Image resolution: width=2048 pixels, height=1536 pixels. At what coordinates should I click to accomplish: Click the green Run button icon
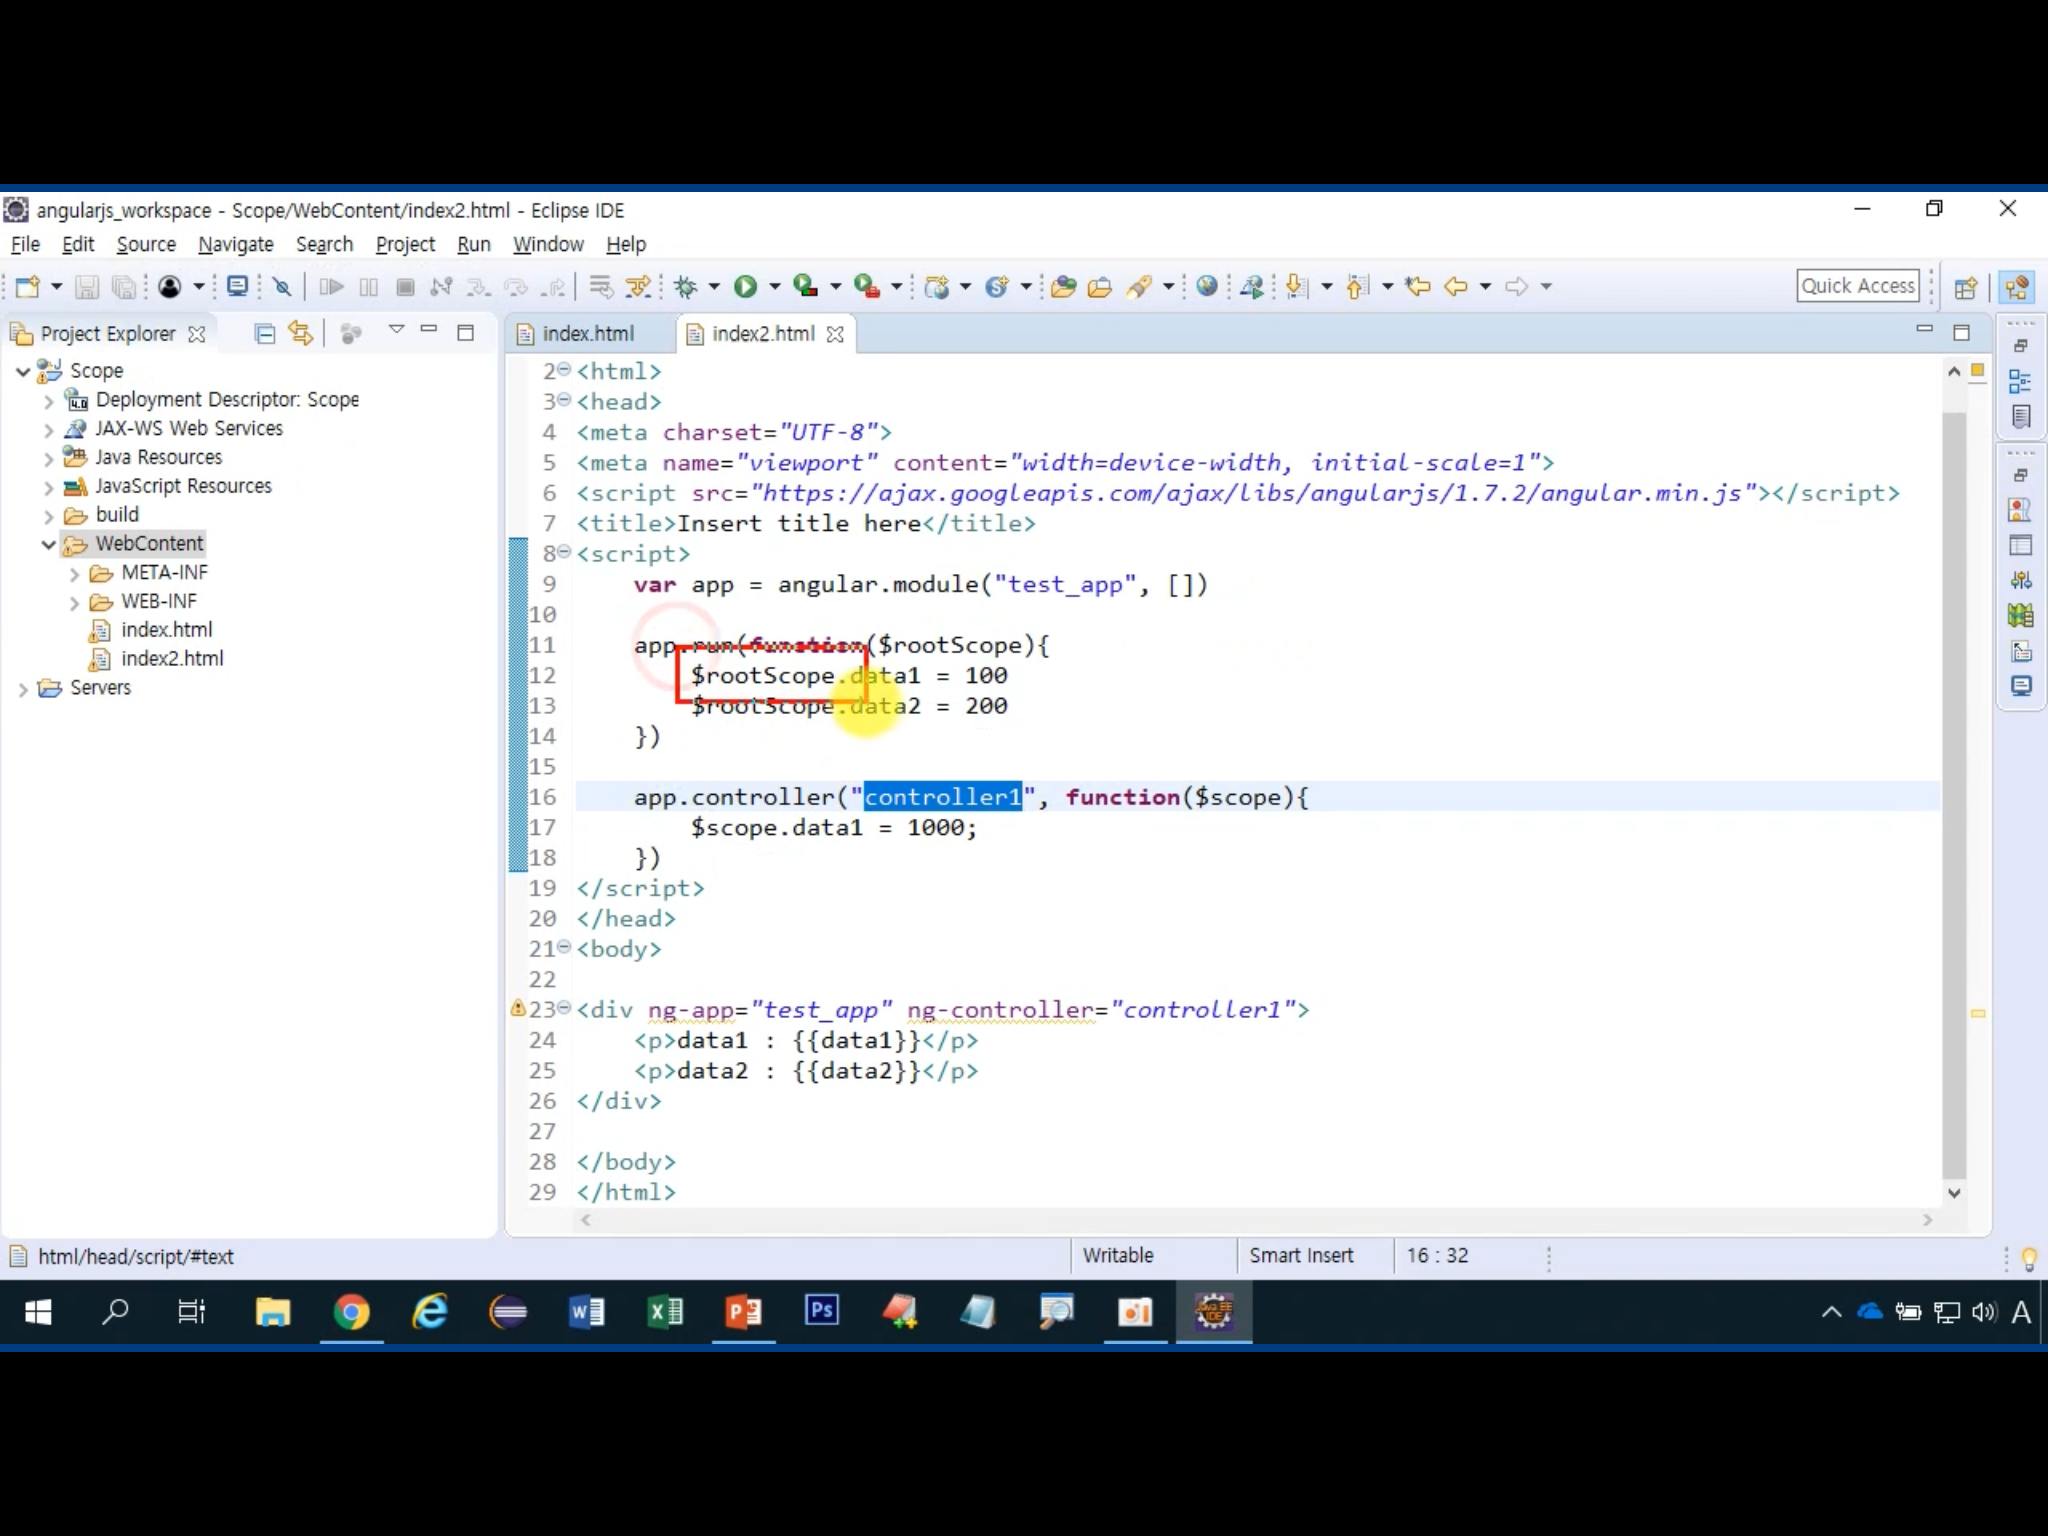pos(745,287)
